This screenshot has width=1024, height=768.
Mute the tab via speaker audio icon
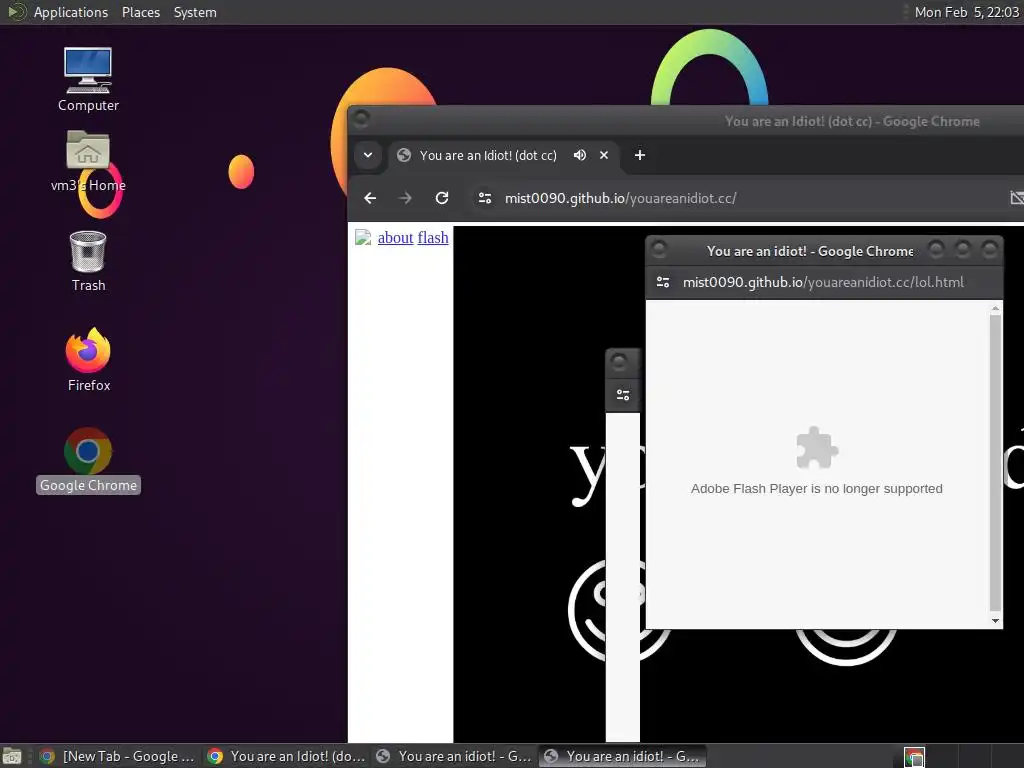point(579,155)
